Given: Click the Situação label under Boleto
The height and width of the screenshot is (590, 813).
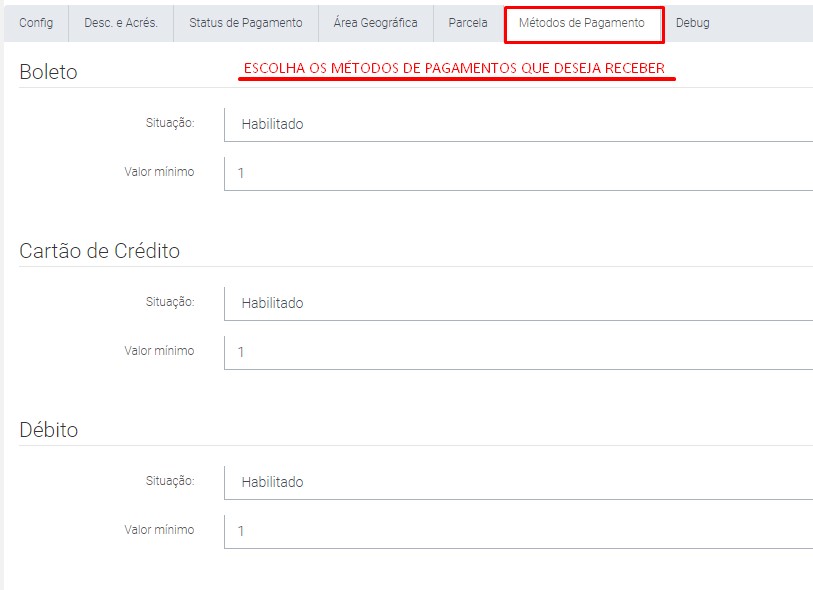Looking at the screenshot, I should point(169,123).
